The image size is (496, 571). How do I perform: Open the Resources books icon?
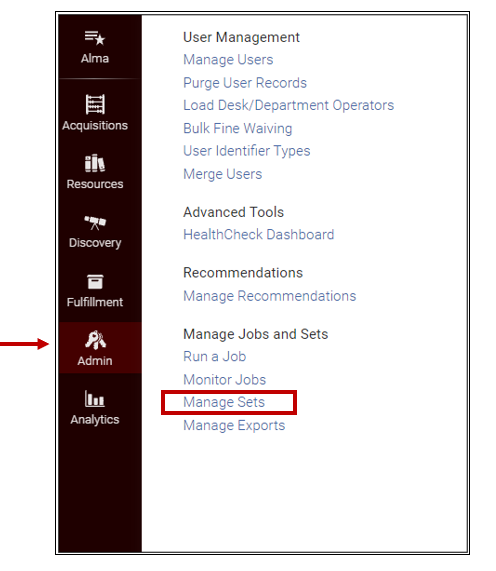click(x=95, y=163)
